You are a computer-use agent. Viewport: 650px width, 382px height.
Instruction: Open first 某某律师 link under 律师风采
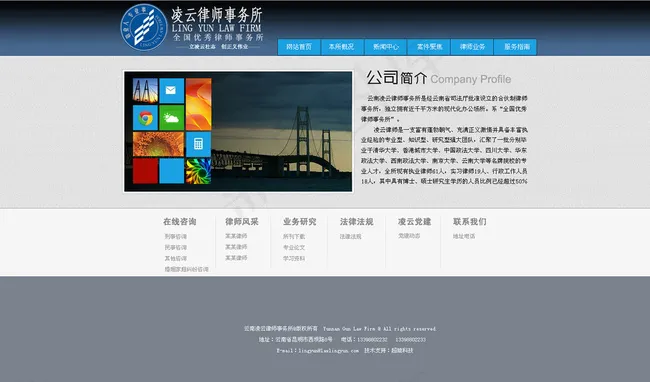(x=236, y=236)
